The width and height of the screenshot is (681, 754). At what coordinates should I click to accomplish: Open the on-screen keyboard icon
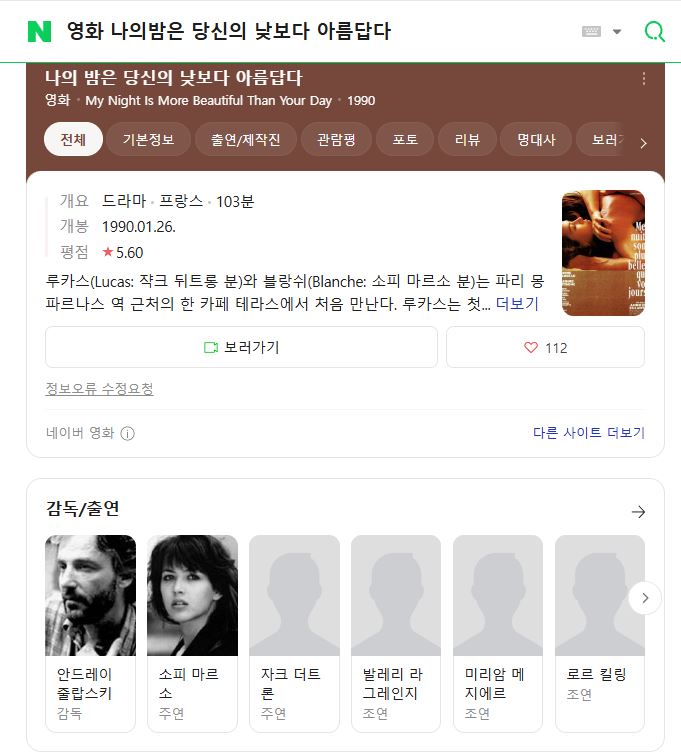tap(591, 32)
